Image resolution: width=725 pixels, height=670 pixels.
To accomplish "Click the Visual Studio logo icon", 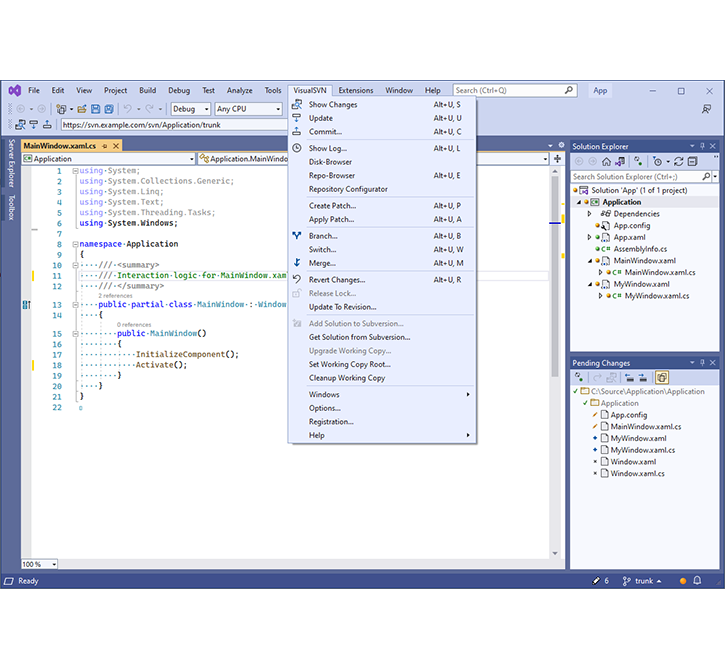I will click(15, 91).
